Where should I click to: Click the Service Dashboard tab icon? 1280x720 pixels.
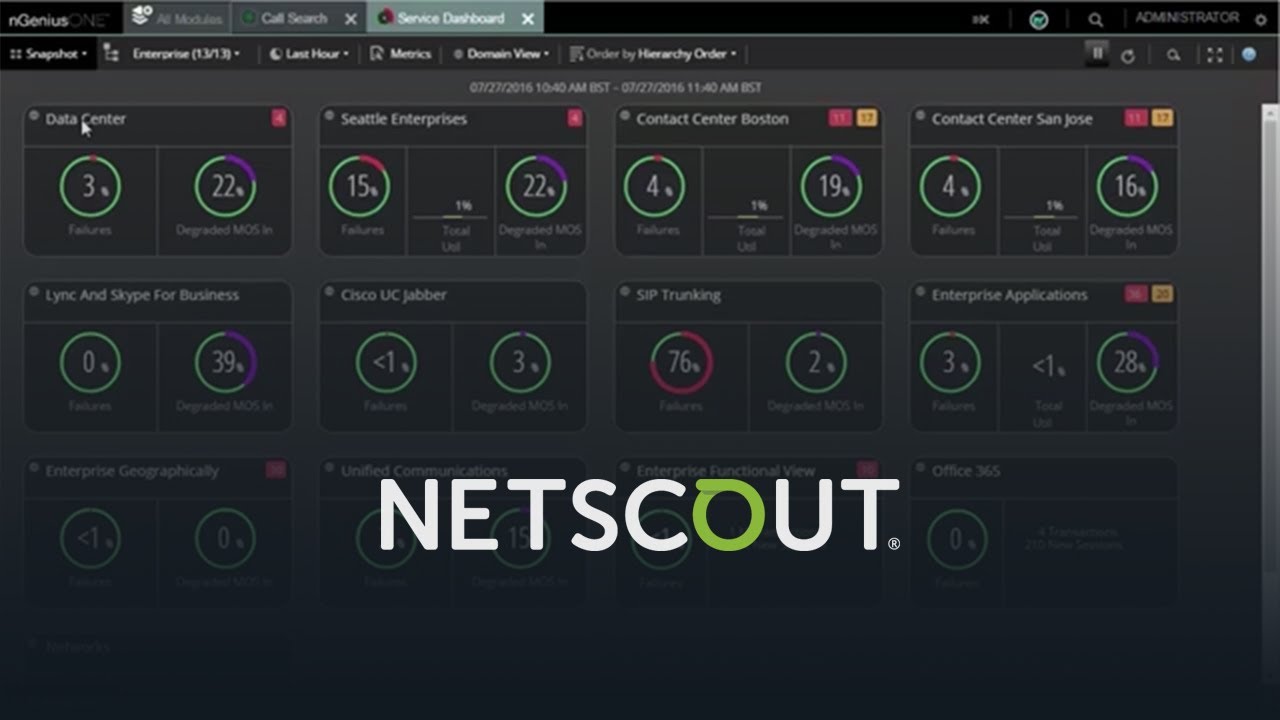(384, 18)
